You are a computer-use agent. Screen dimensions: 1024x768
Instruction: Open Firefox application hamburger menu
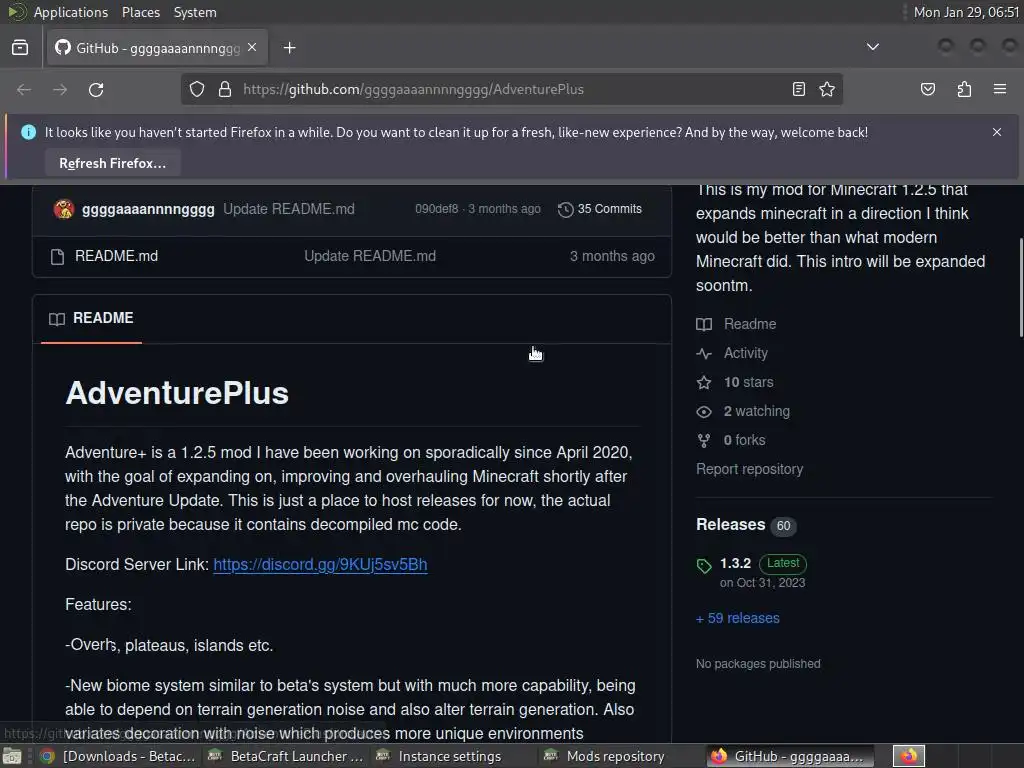(999, 89)
